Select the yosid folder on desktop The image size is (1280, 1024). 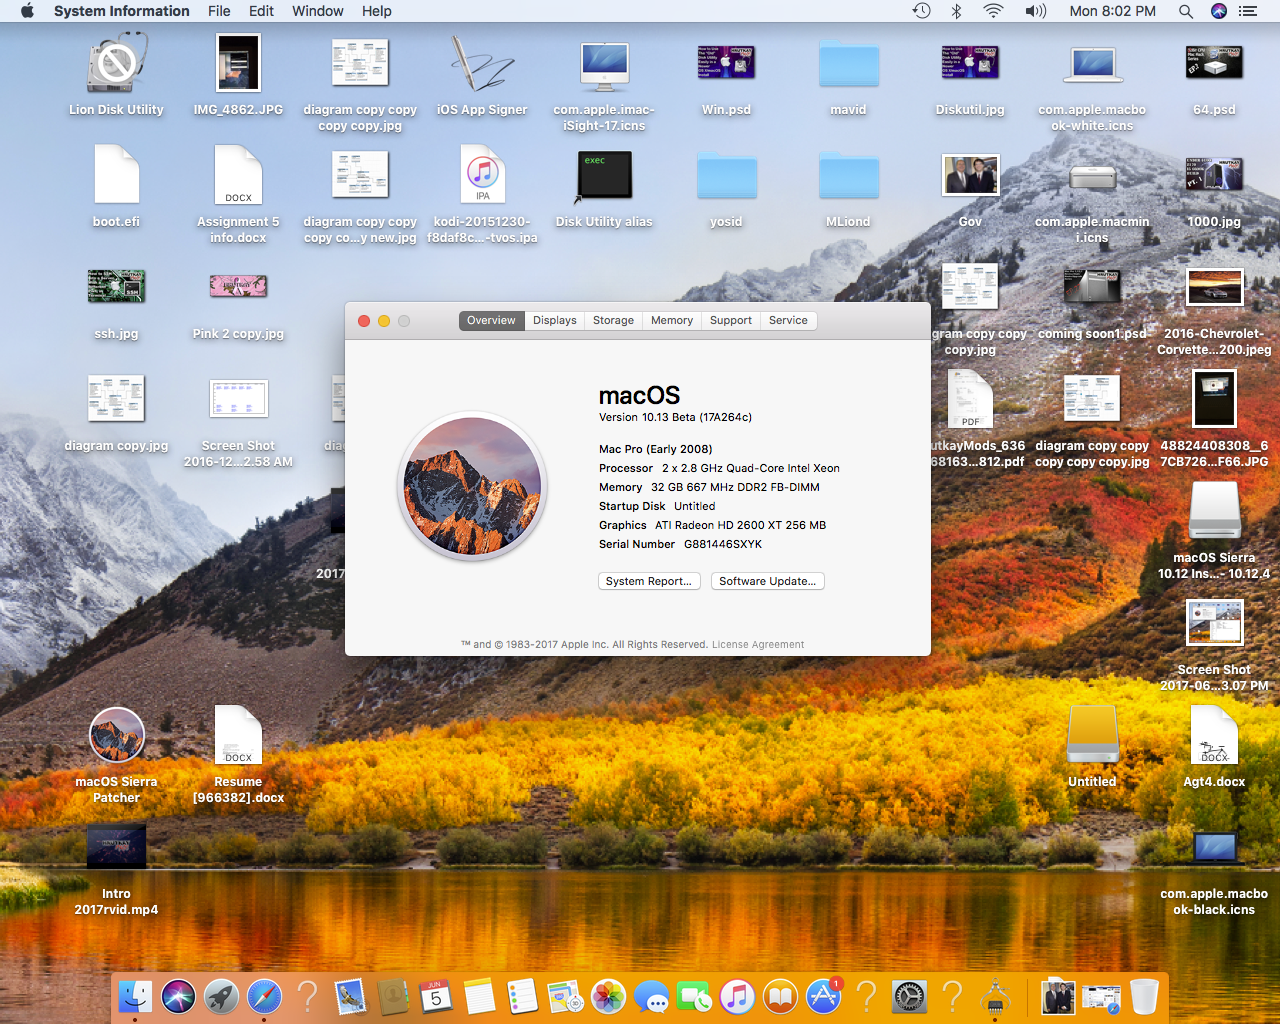[726, 176]
